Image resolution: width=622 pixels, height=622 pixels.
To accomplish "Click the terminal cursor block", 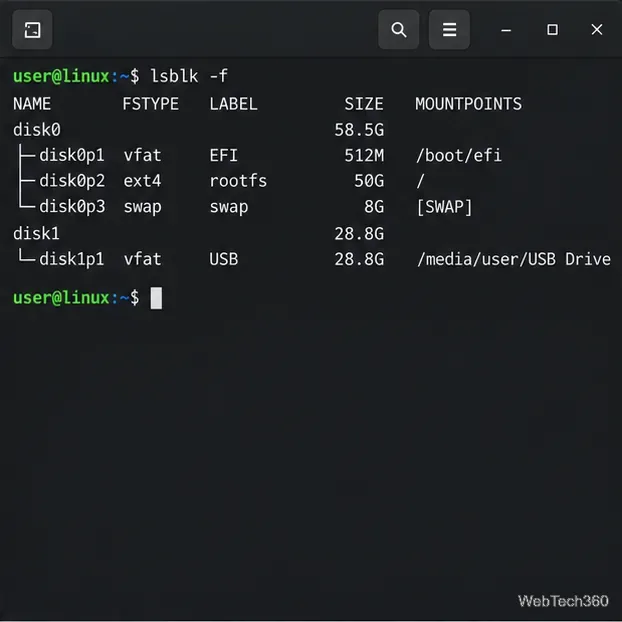I will pyautogui.click(x=156, y=298).
